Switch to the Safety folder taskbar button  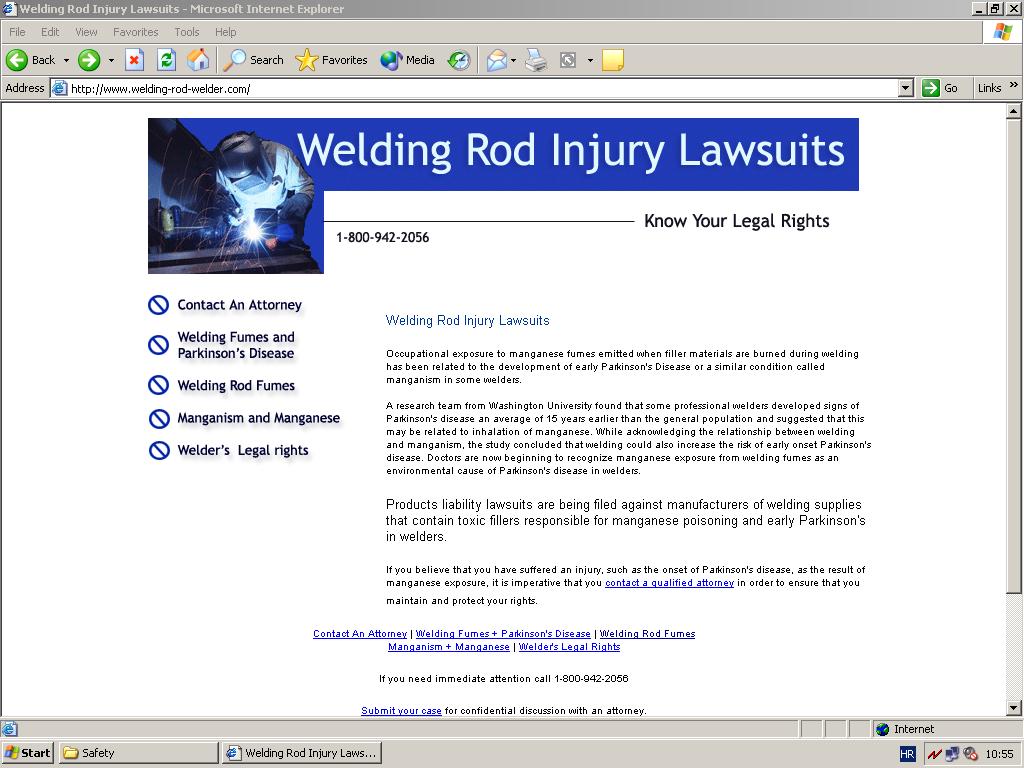(138, 754)
